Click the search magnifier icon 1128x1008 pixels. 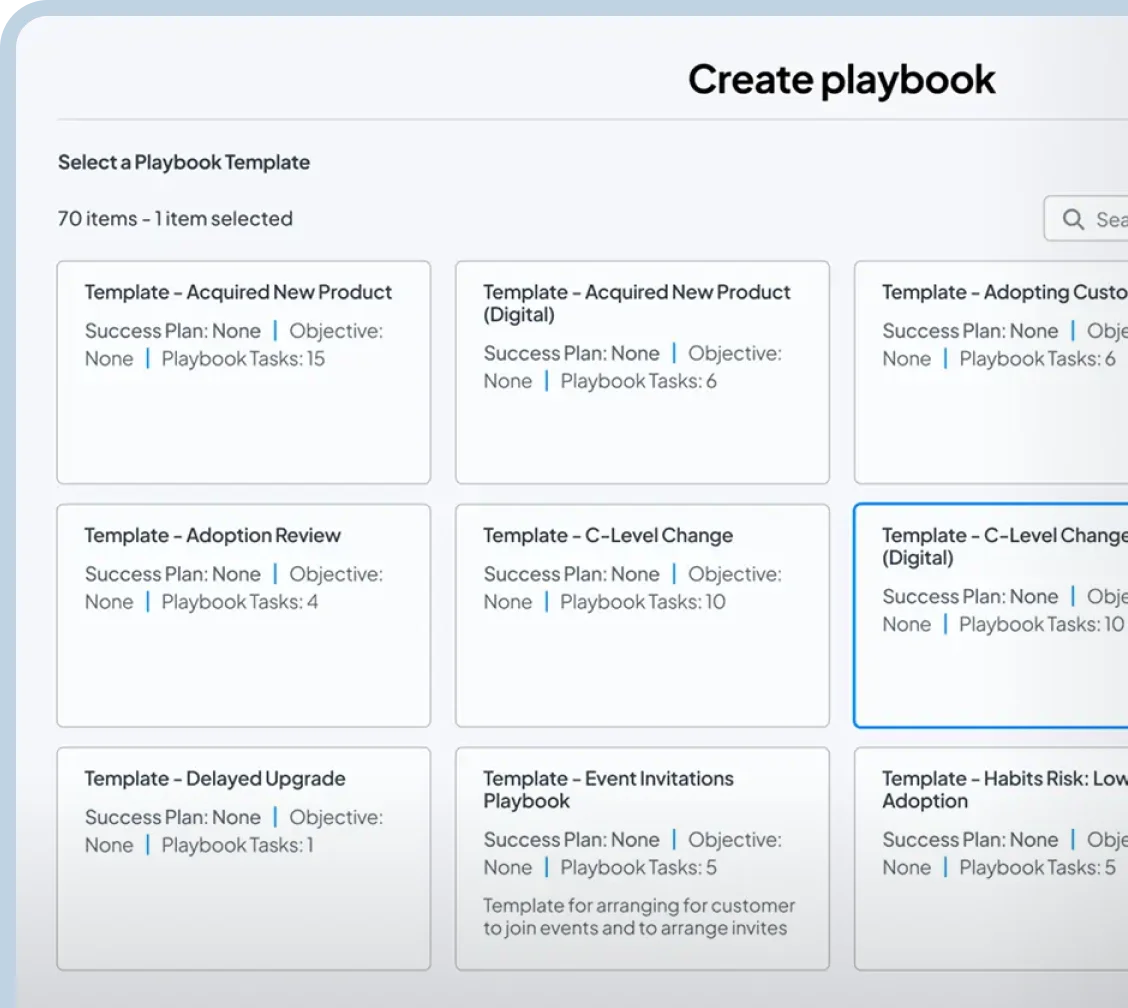click(1073, 219)
